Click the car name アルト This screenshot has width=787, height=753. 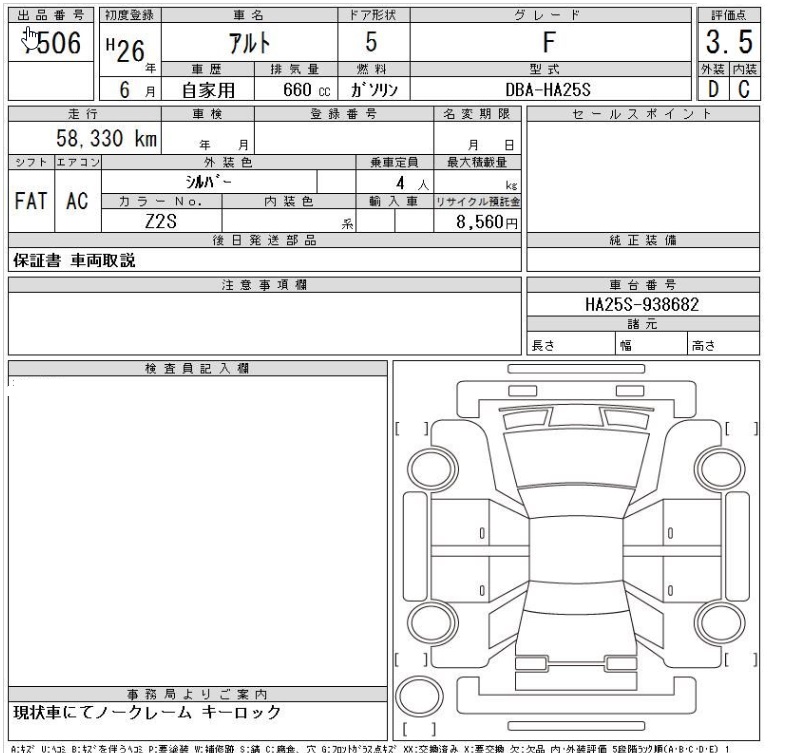click(x=247, y=43)
